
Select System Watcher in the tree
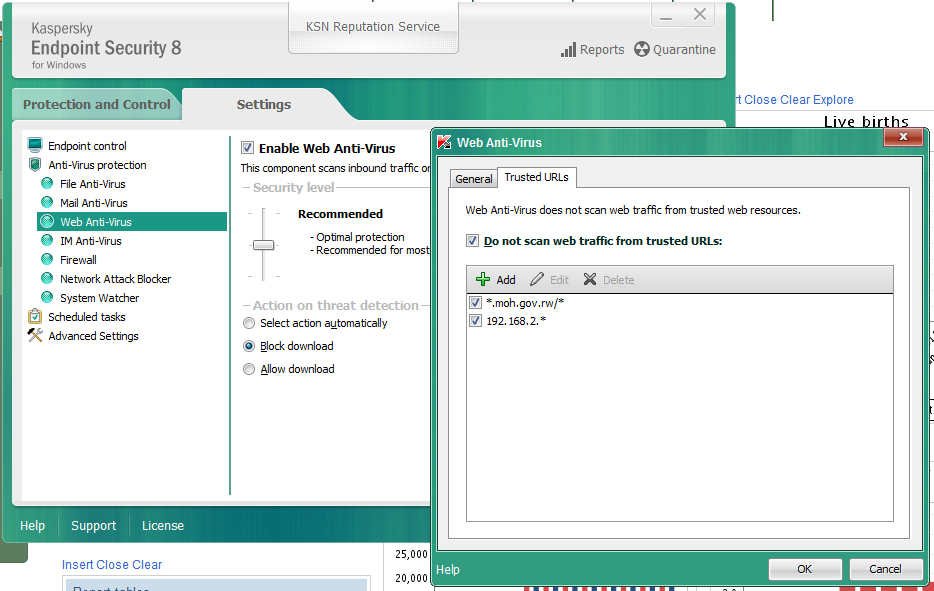99,297
